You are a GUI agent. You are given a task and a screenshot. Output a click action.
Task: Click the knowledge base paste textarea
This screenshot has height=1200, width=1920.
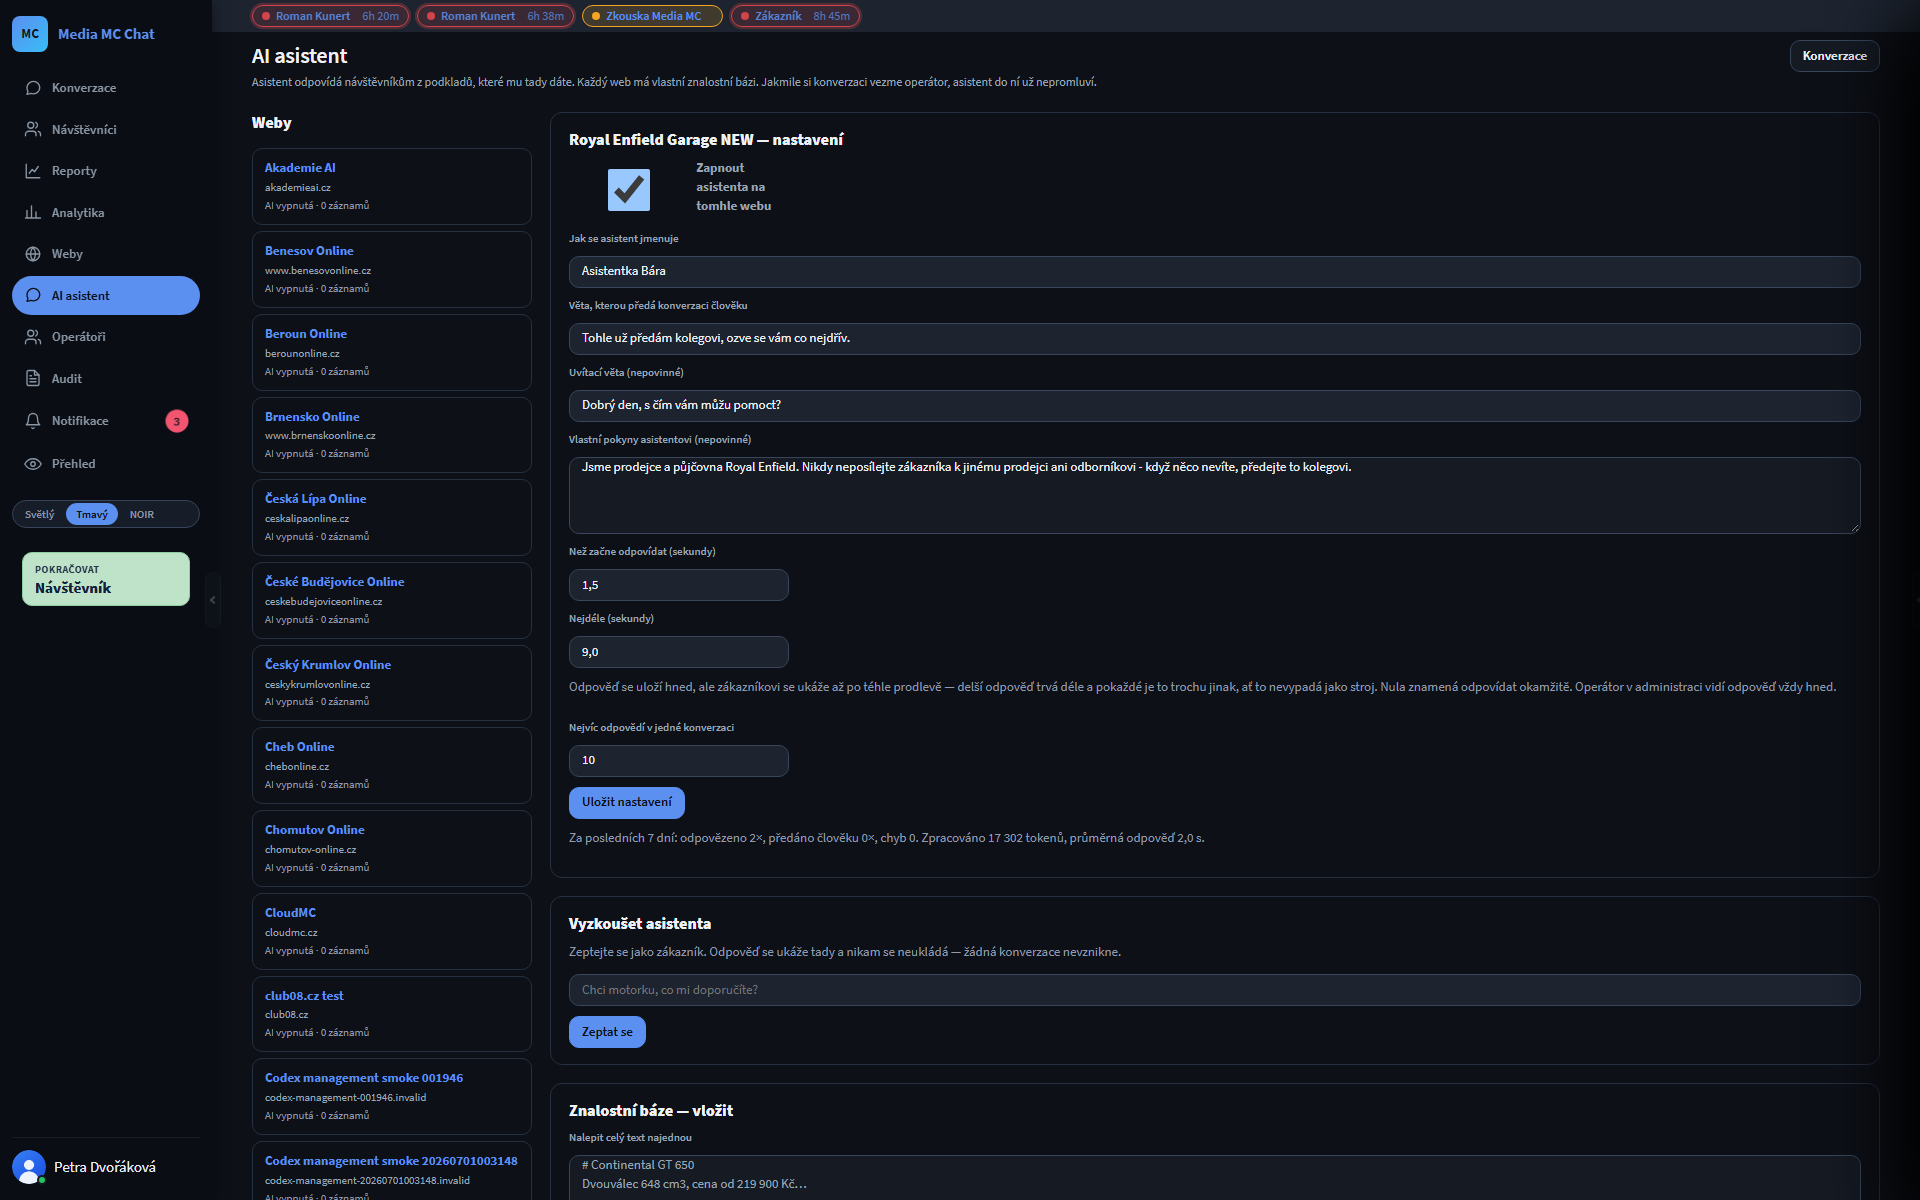point(1214,1177)
